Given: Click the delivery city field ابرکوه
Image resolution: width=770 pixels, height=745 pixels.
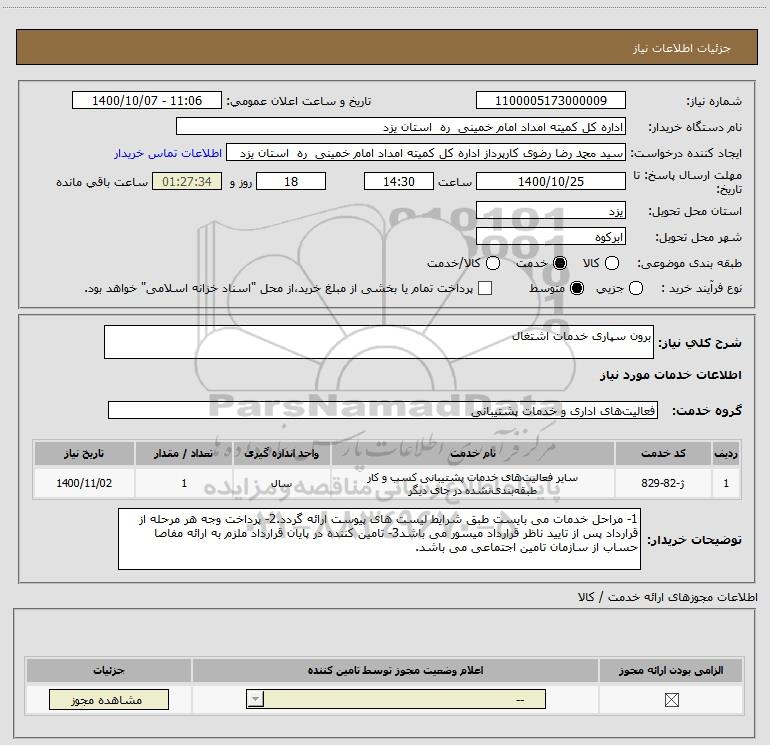Looking at the screenshot, I should click(x=550, y=237).
